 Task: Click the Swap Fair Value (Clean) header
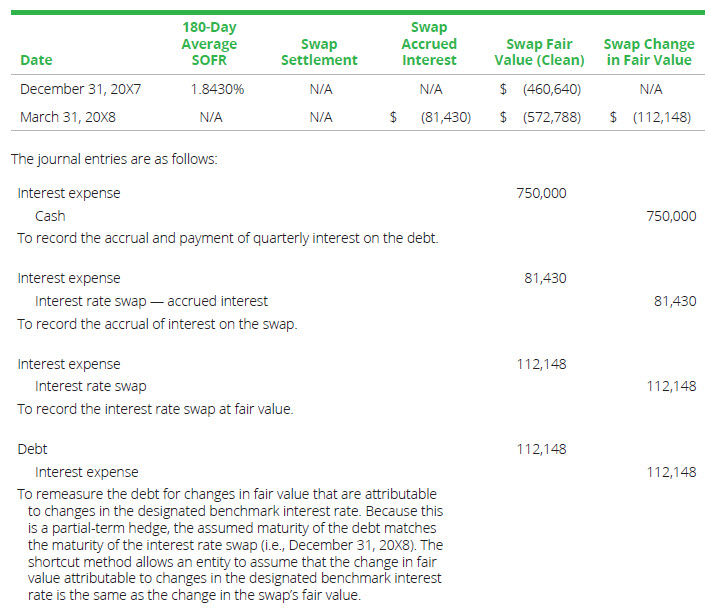[539, 52]
